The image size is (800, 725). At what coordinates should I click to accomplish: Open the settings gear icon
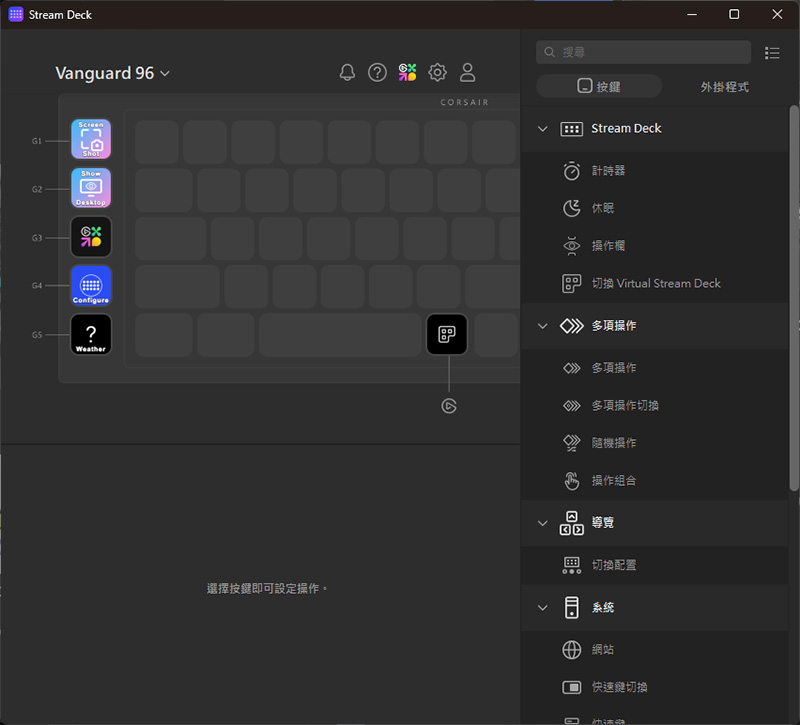click(x=437, y=72)
